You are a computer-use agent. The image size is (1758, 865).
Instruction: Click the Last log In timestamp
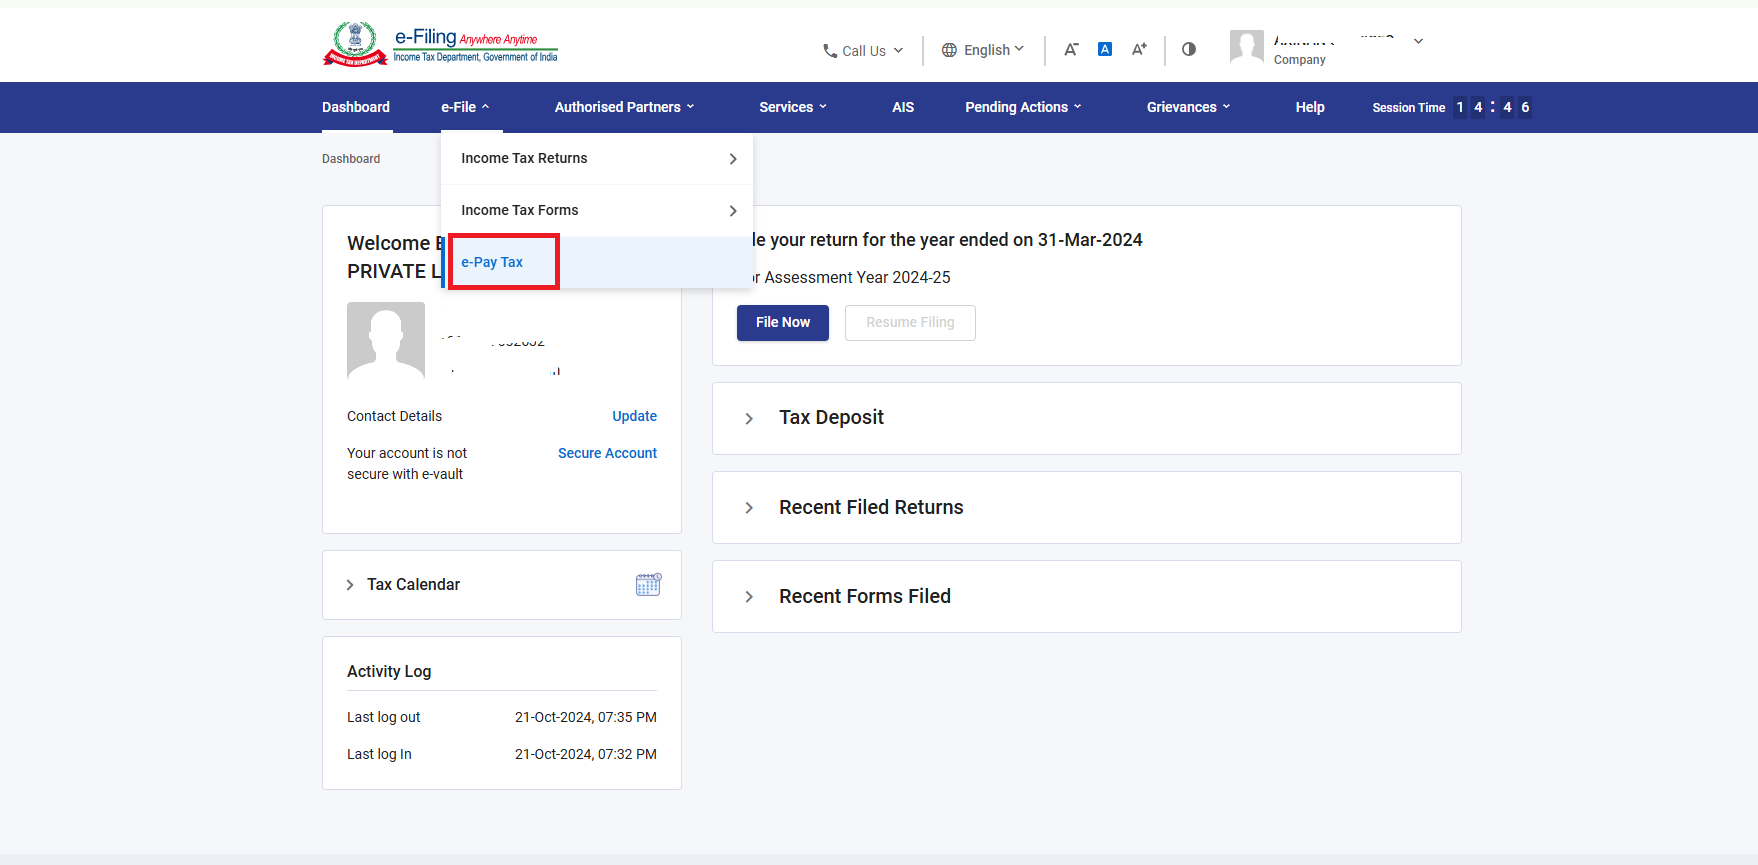point(586,754)
